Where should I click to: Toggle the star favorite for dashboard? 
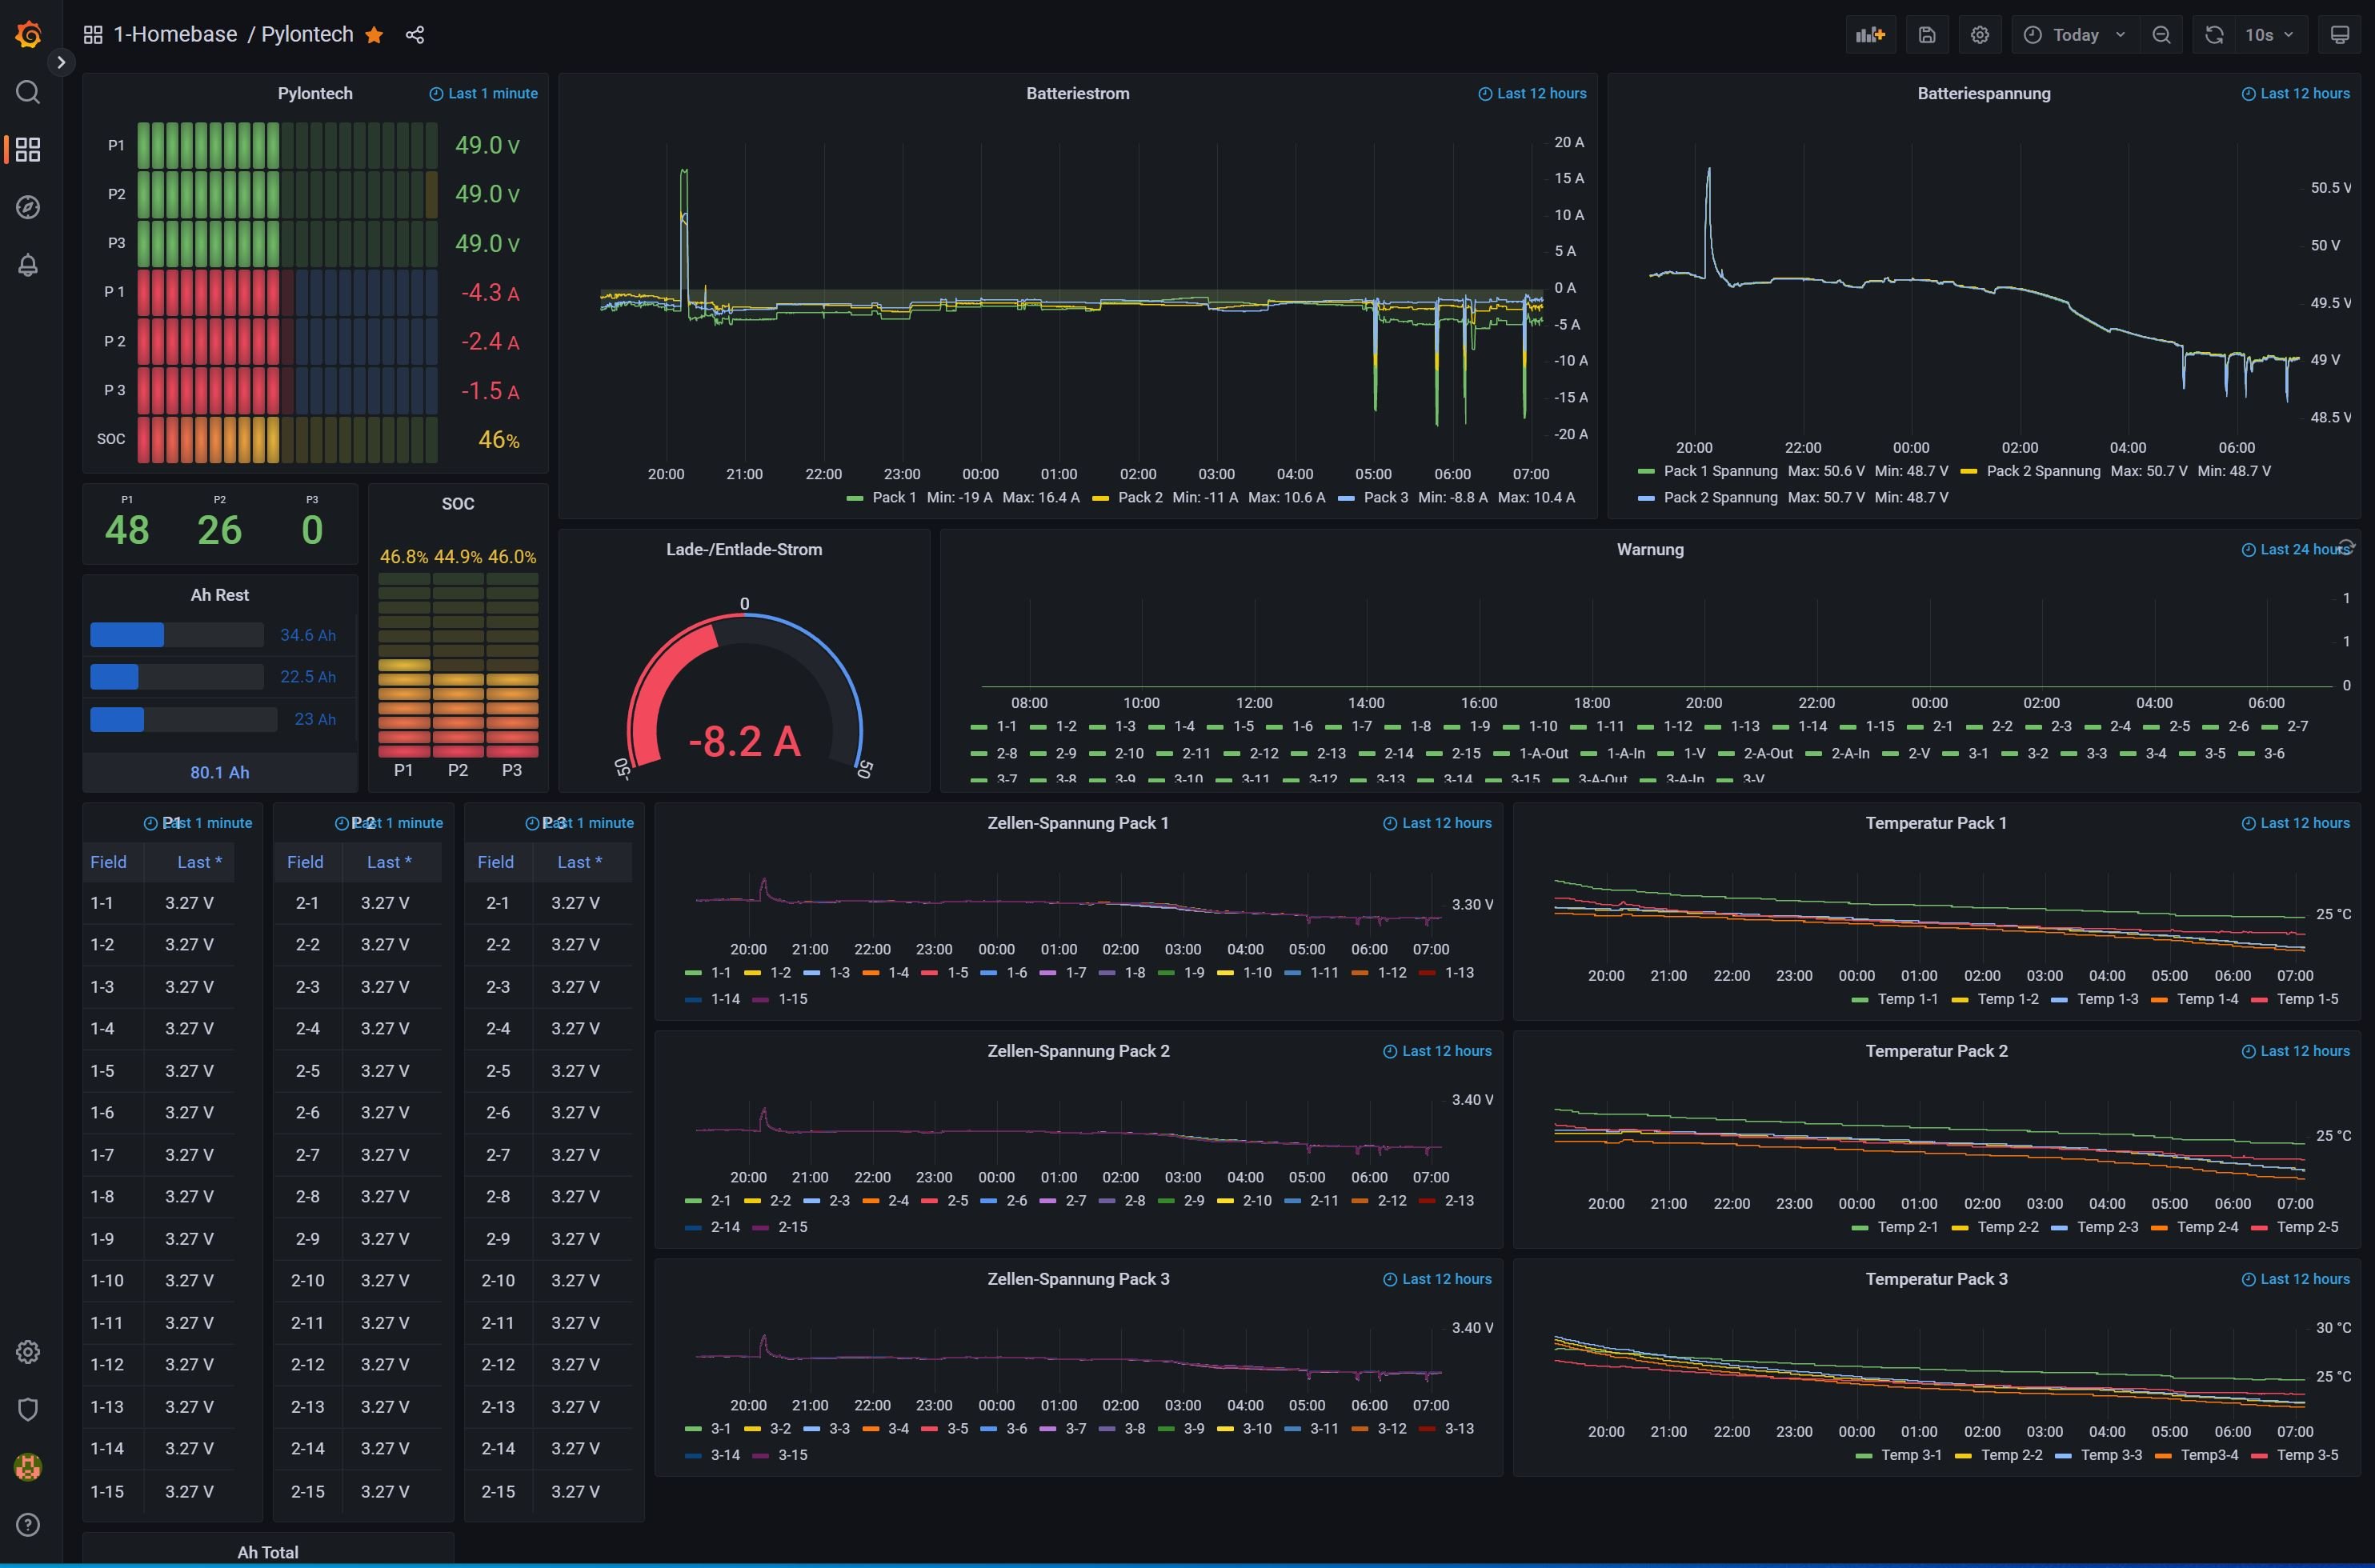tap(374, 35)
